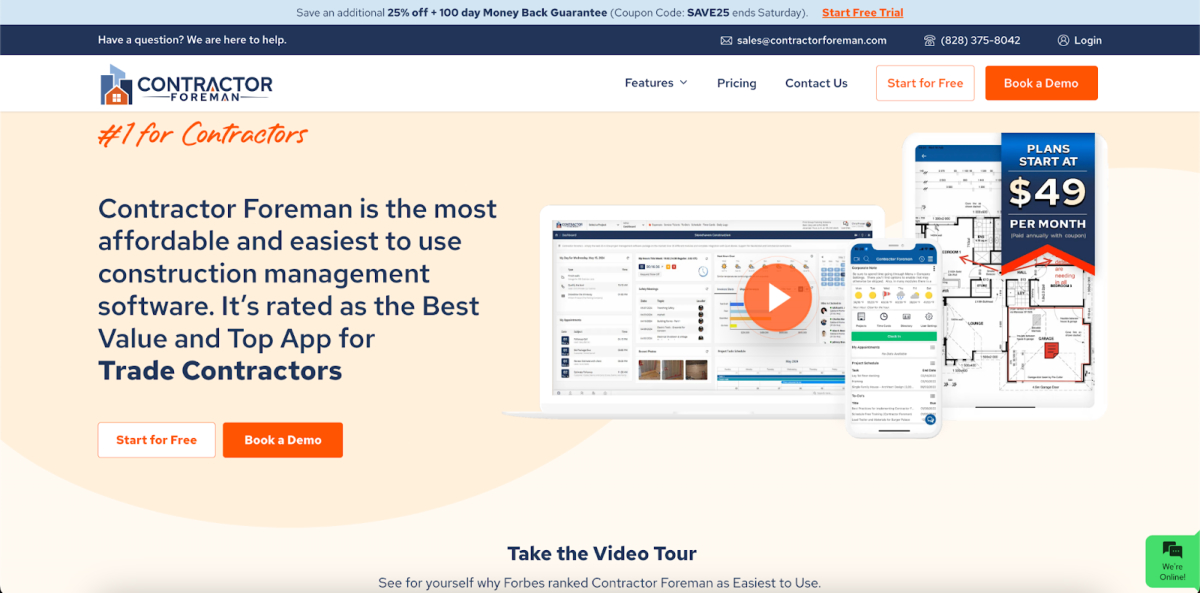Click Book a Demo in the header
Screen dimensions: 1200x593
click(1041, 83)
